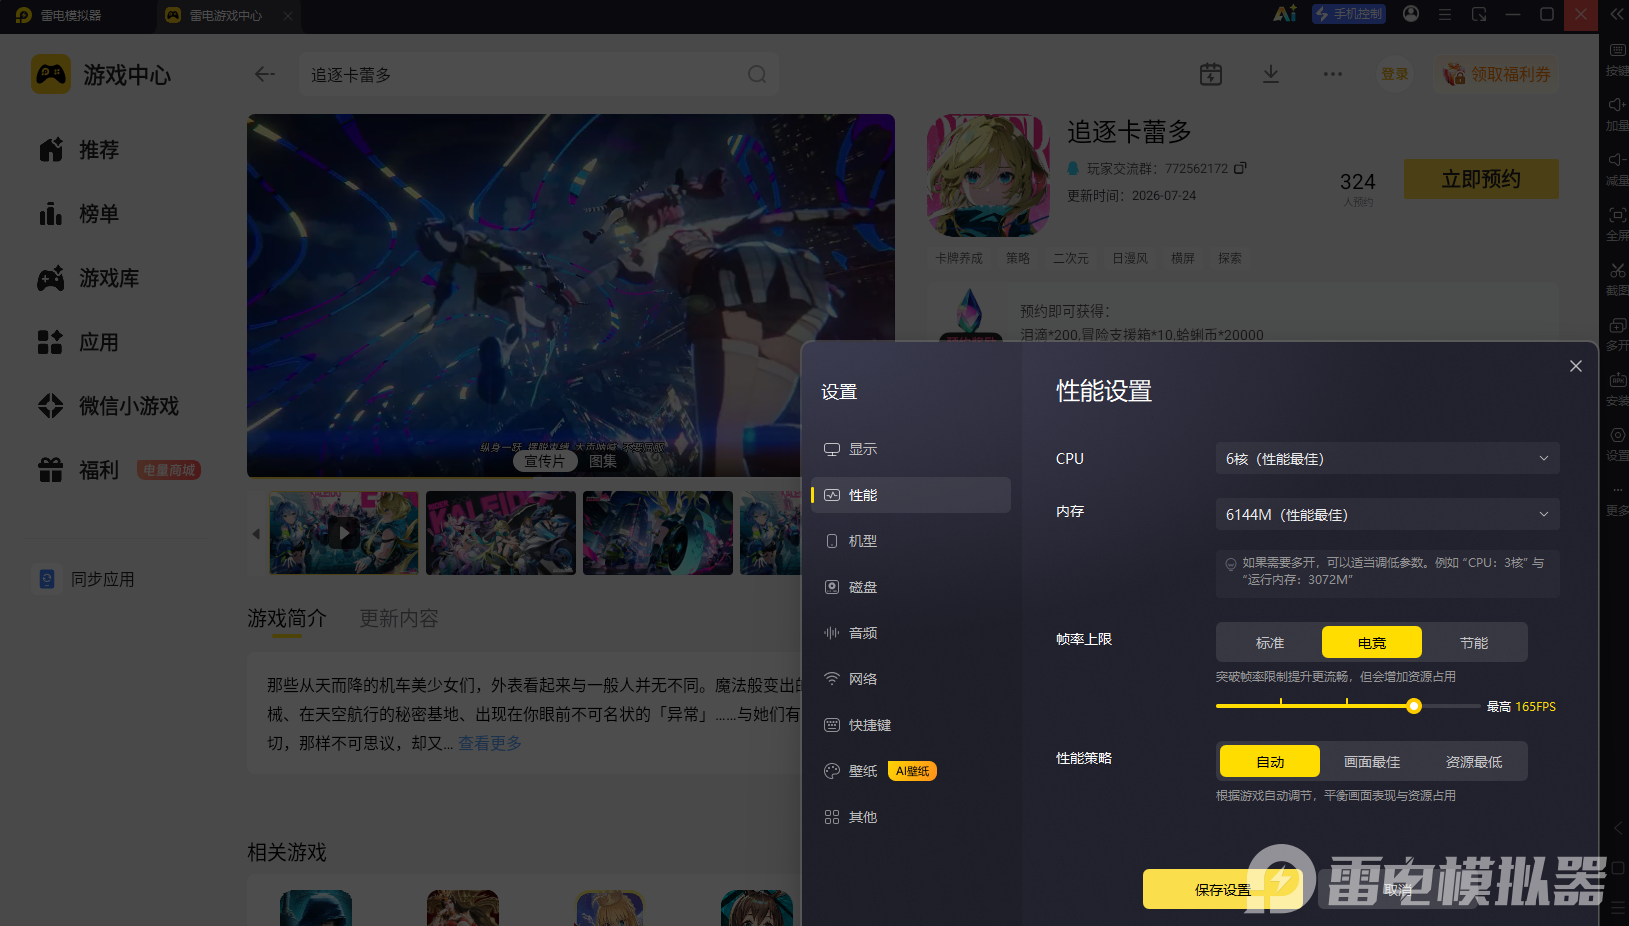Click 保存设置 to save settings
The height and width of the screenshot is (926, 1629).
[x=1222, y=889]
